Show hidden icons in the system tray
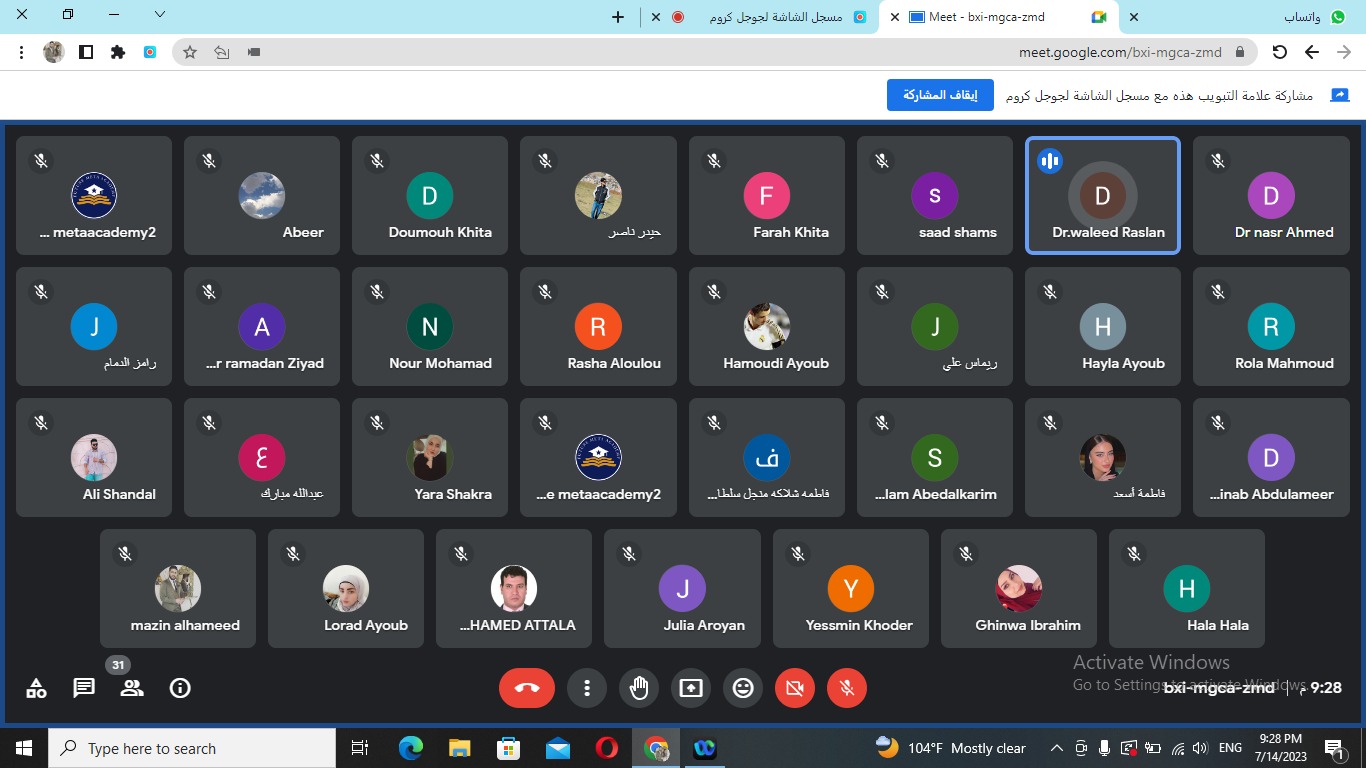 click(x=1056, y=748)
